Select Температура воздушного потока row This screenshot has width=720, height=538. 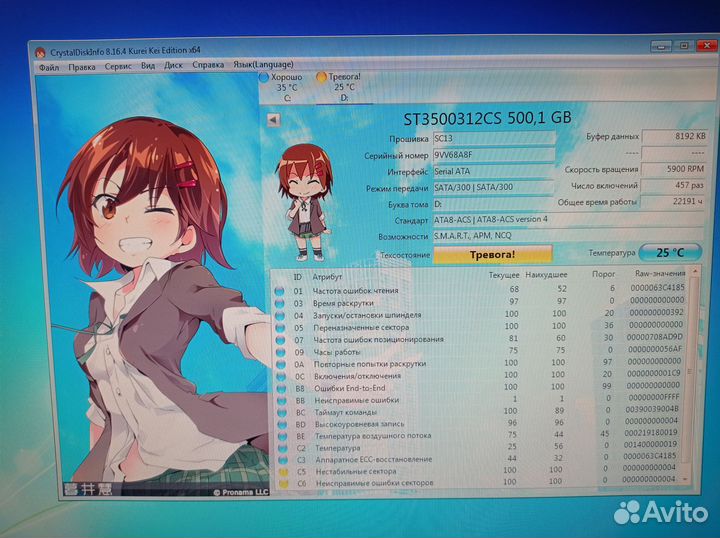click(478, 434)
